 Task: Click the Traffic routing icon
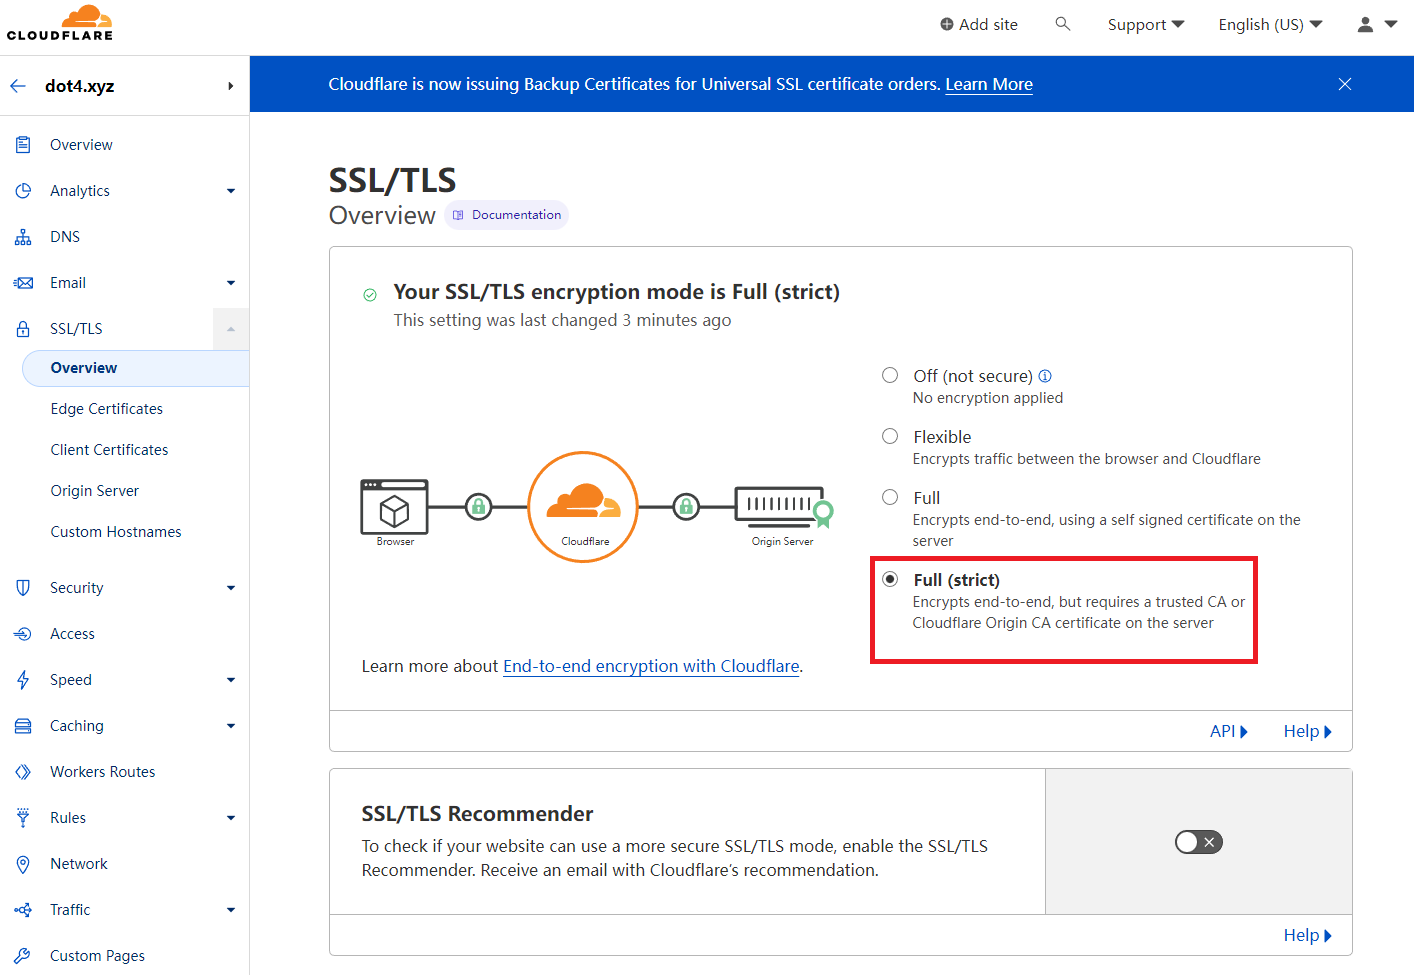coord(23,910)
